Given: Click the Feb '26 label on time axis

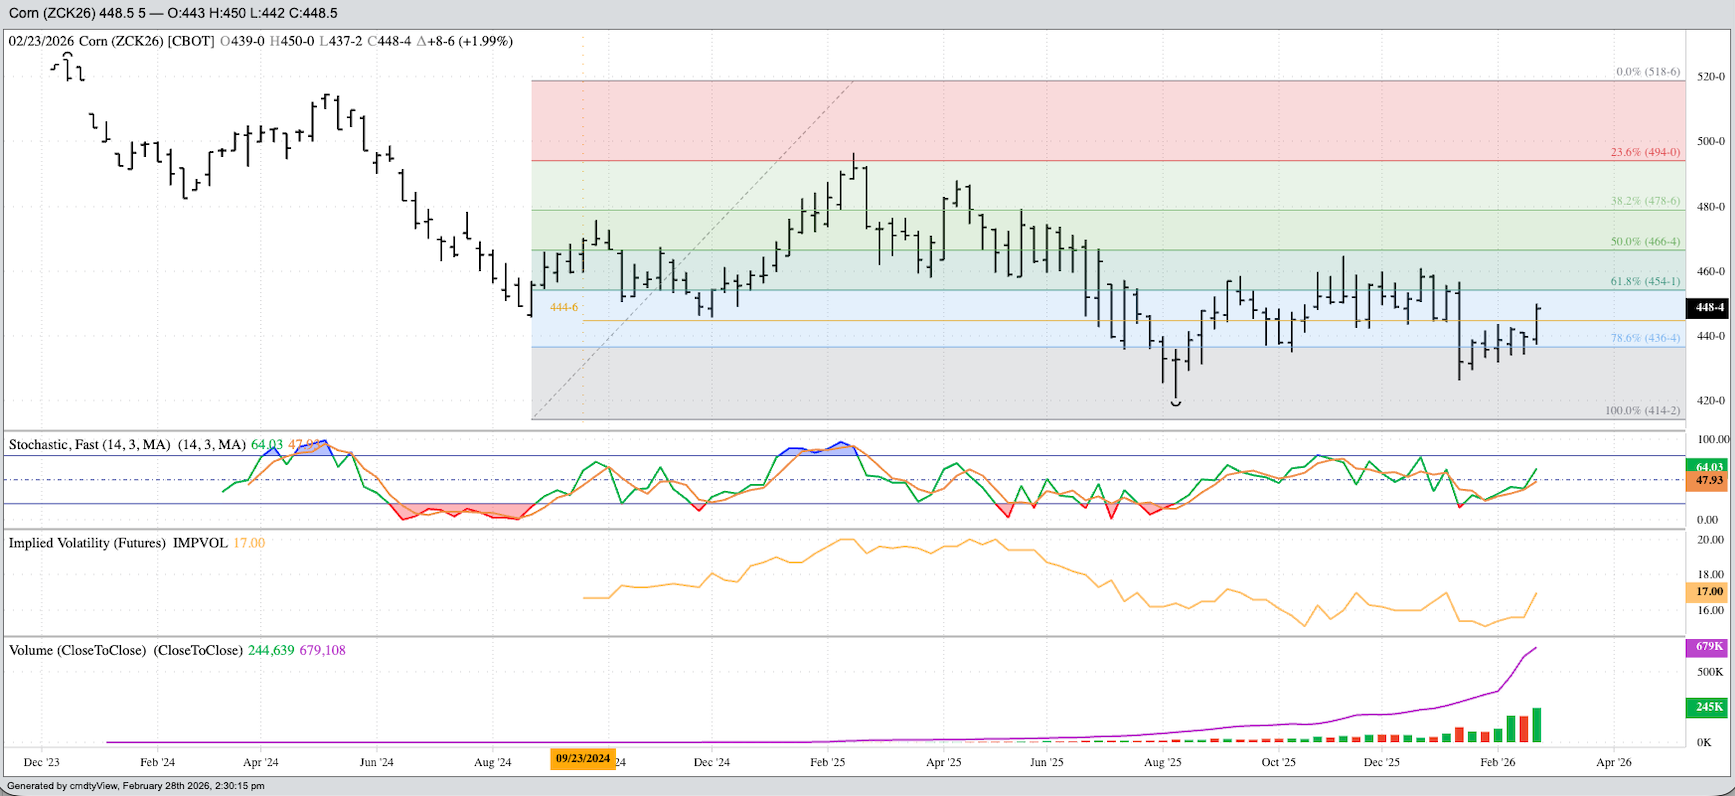Looking at the screenshot, I should click(x=1497, y=762).
